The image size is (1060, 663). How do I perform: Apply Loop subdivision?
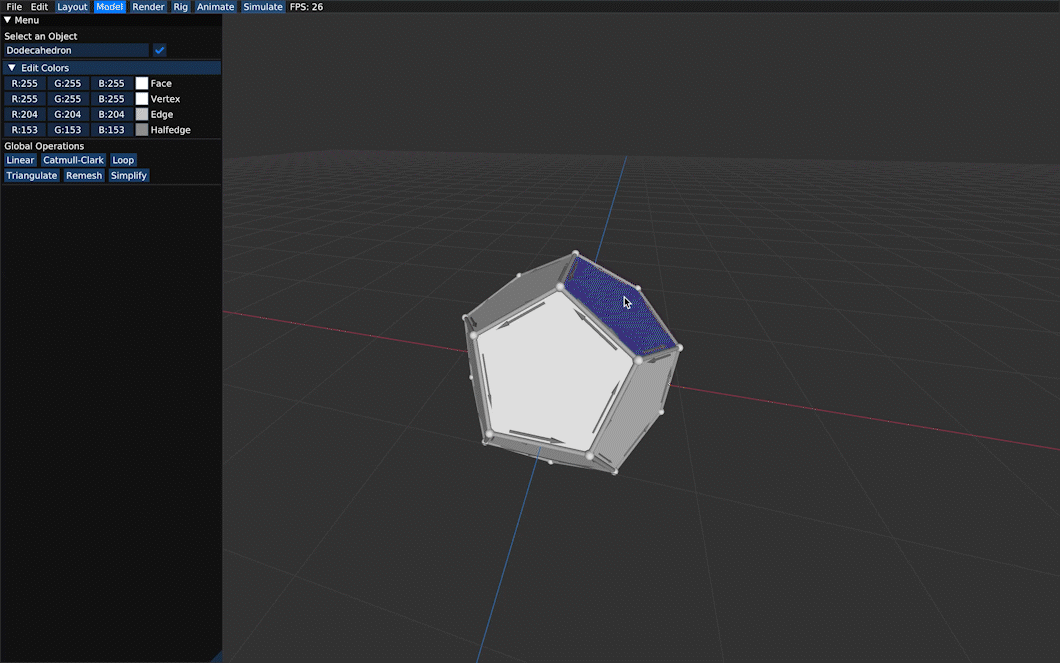point(123,160)
